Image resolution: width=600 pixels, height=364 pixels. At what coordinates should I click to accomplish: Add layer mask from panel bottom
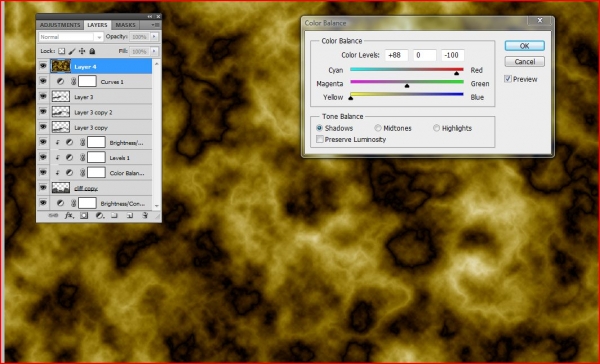(x=84, y=215)
